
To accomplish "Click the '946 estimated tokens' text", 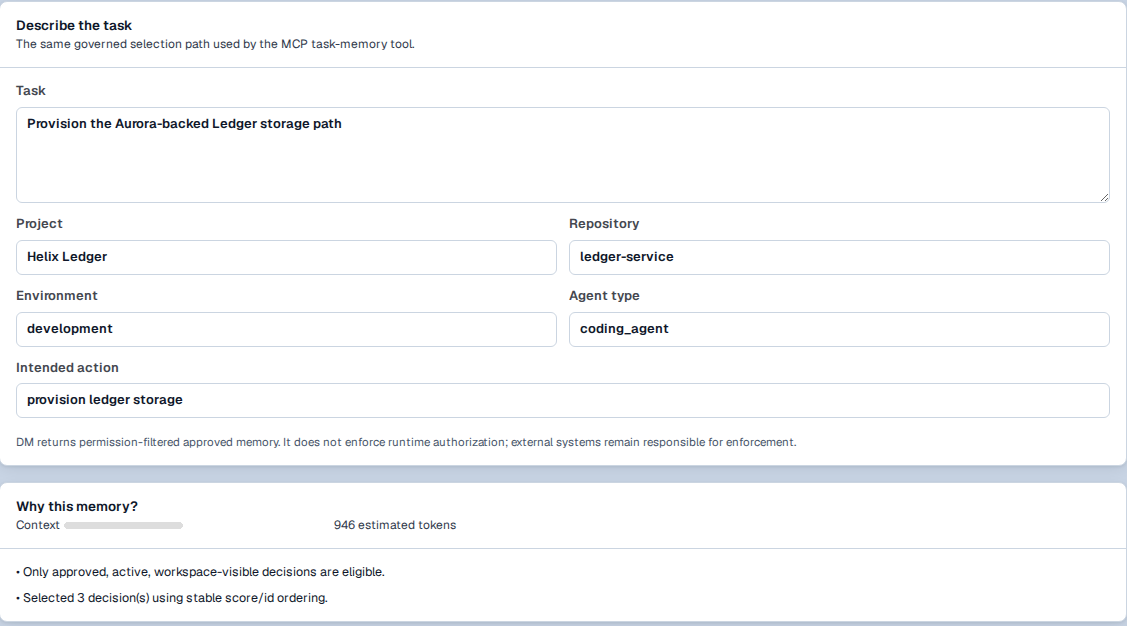I will pyautogui.click(x=395, y=525).
